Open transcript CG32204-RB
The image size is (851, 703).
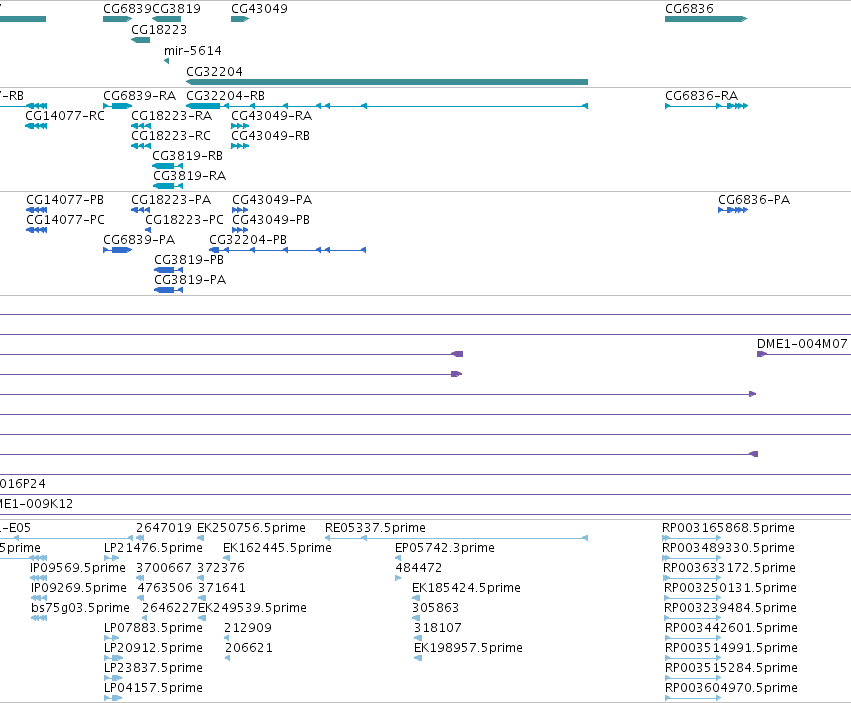[x=226, y=96]
